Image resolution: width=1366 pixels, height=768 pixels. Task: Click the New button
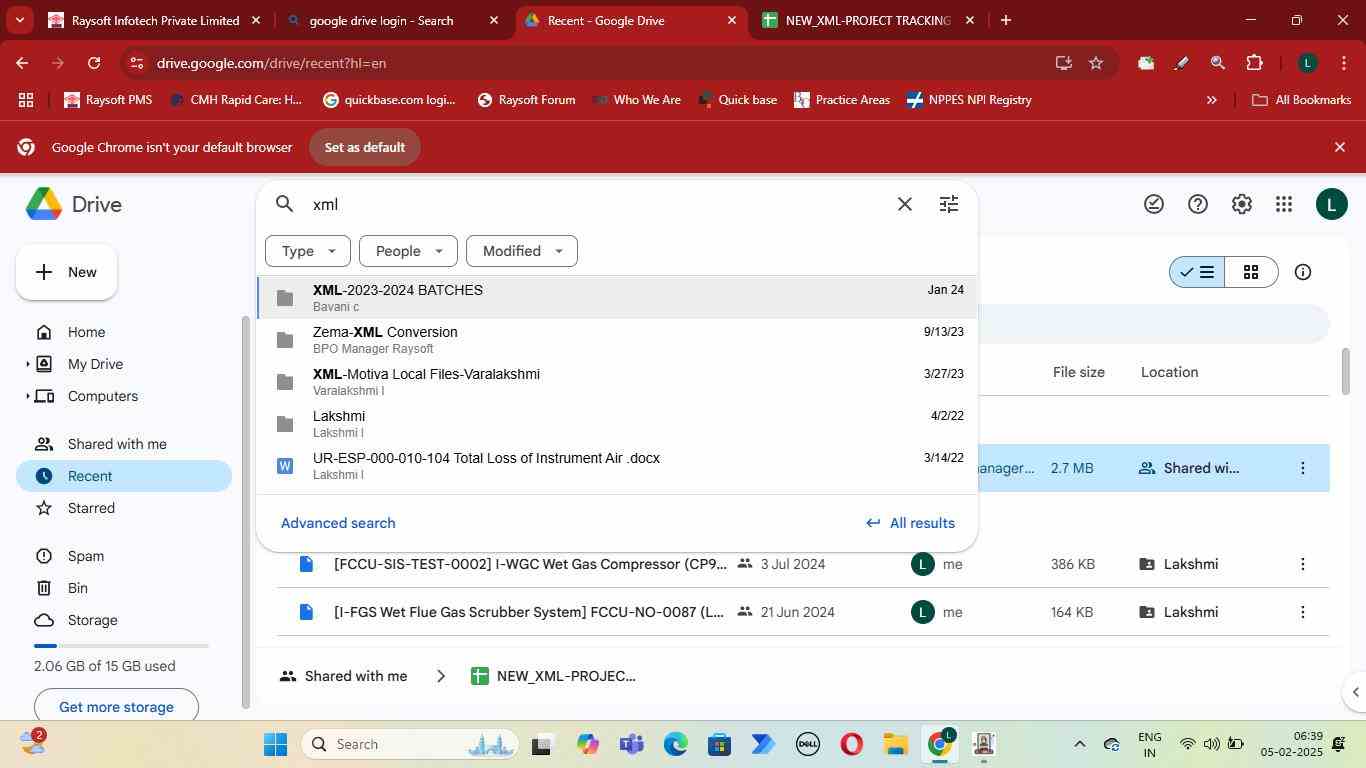[x=66, y=272]
